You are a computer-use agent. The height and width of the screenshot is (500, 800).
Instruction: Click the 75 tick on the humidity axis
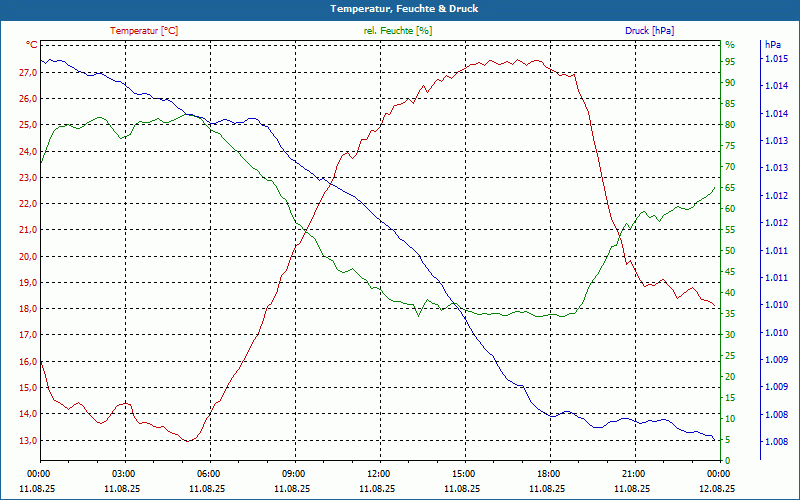tap(730, 146)
